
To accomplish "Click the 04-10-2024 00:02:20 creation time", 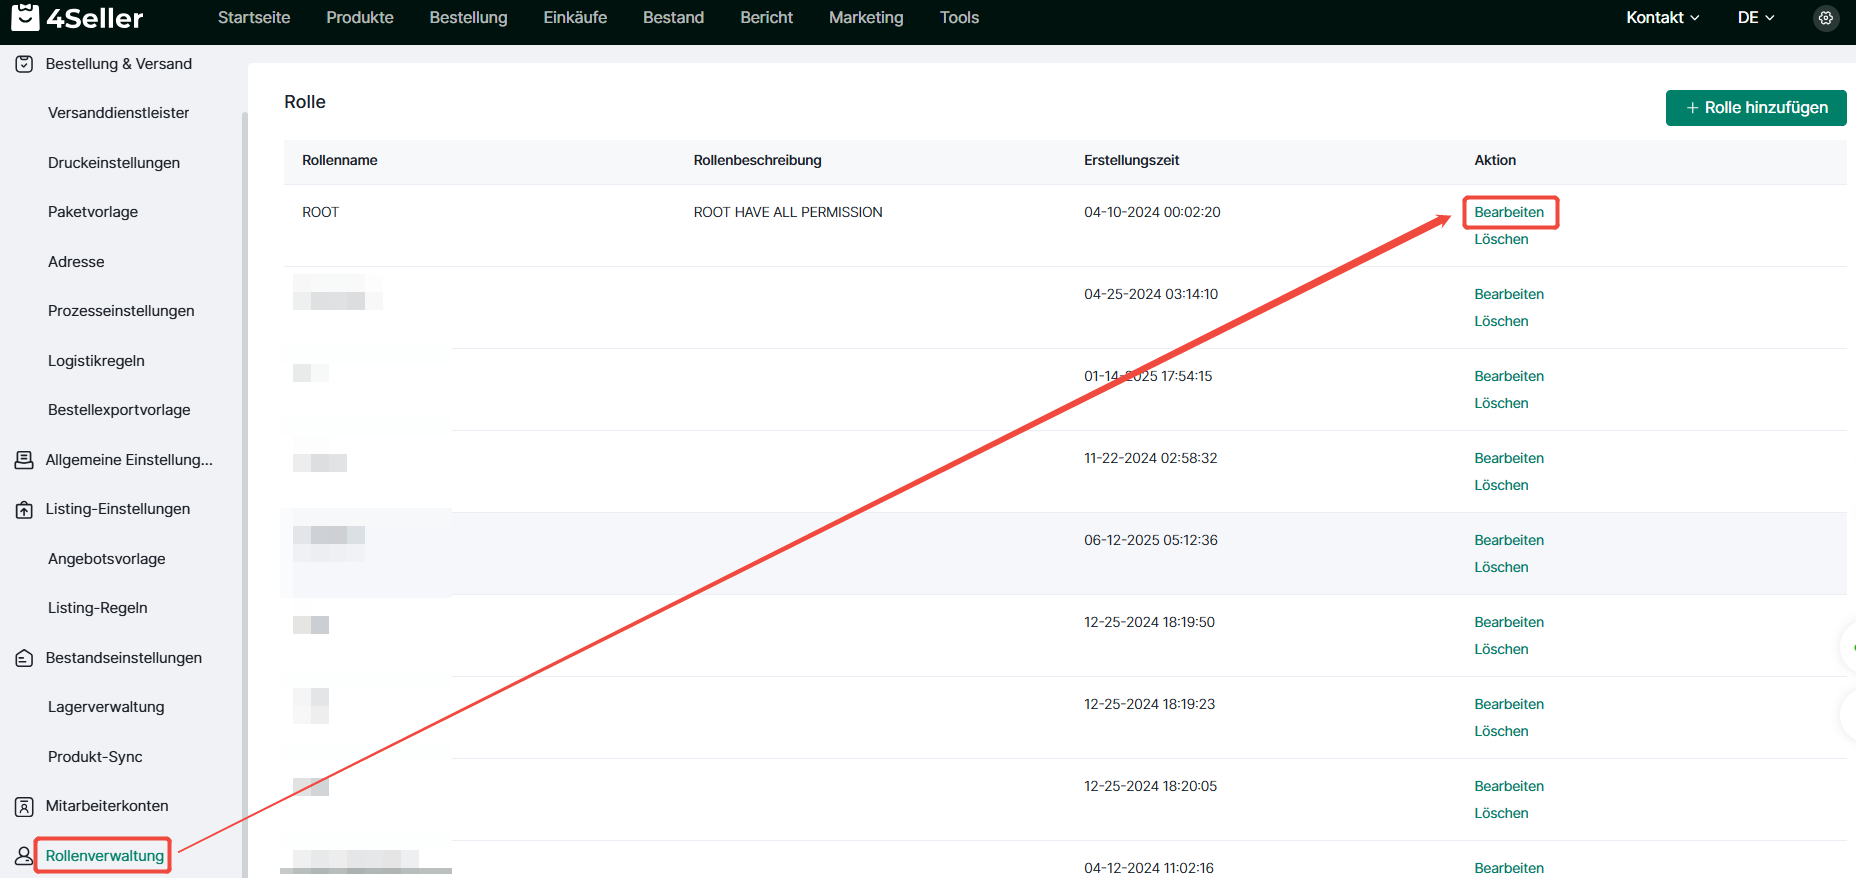I will [1152, 212].
